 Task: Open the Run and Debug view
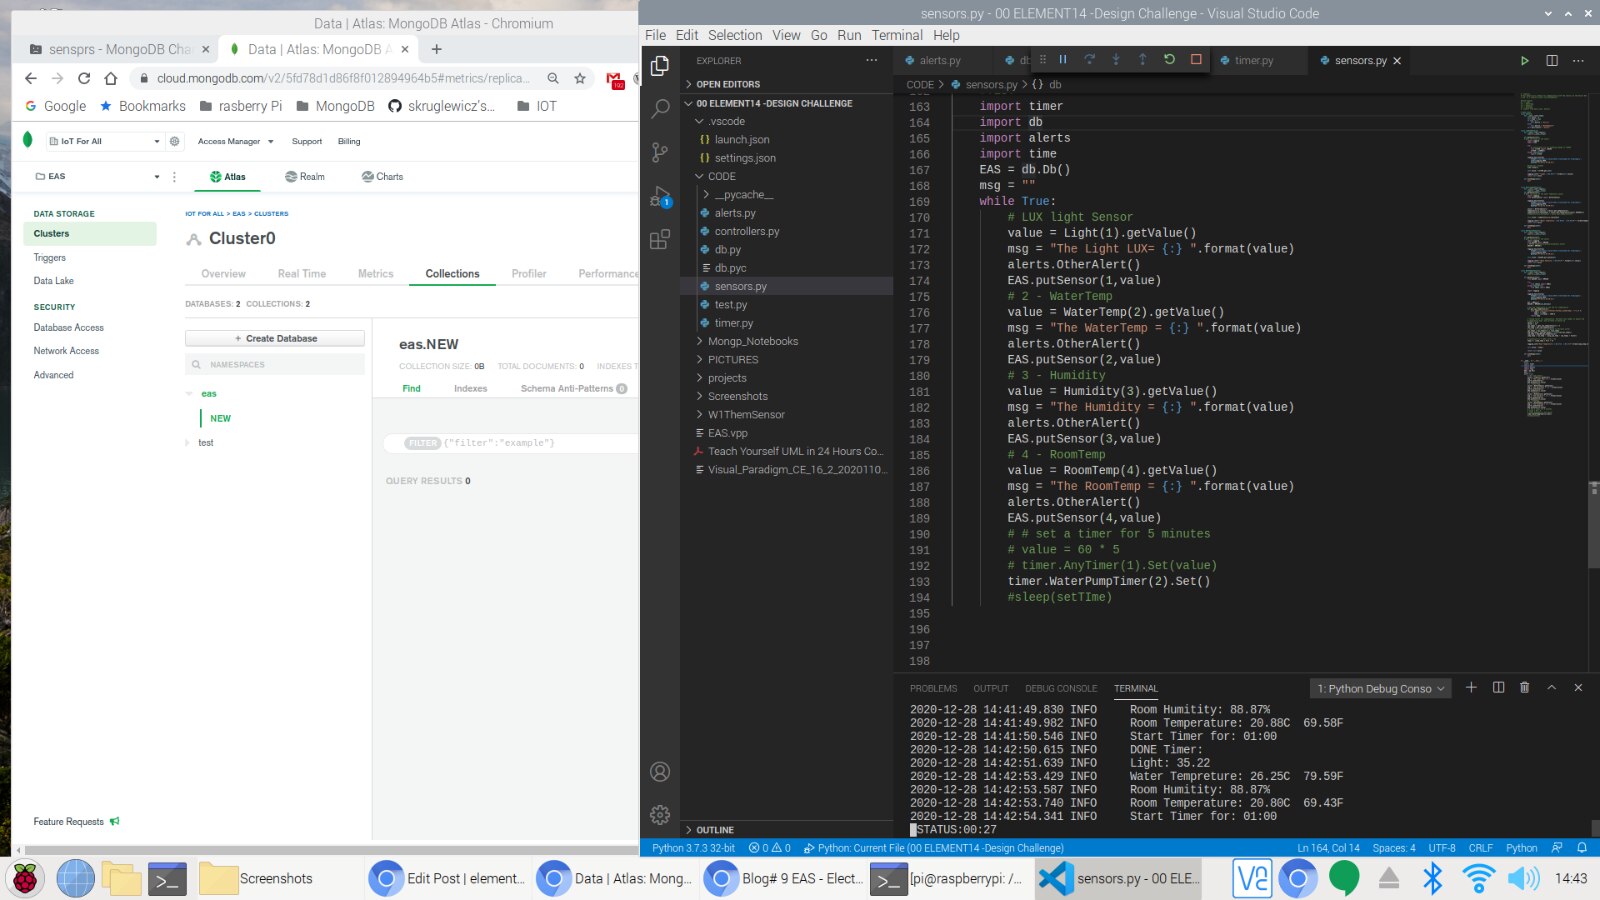[x=660, y=196]
